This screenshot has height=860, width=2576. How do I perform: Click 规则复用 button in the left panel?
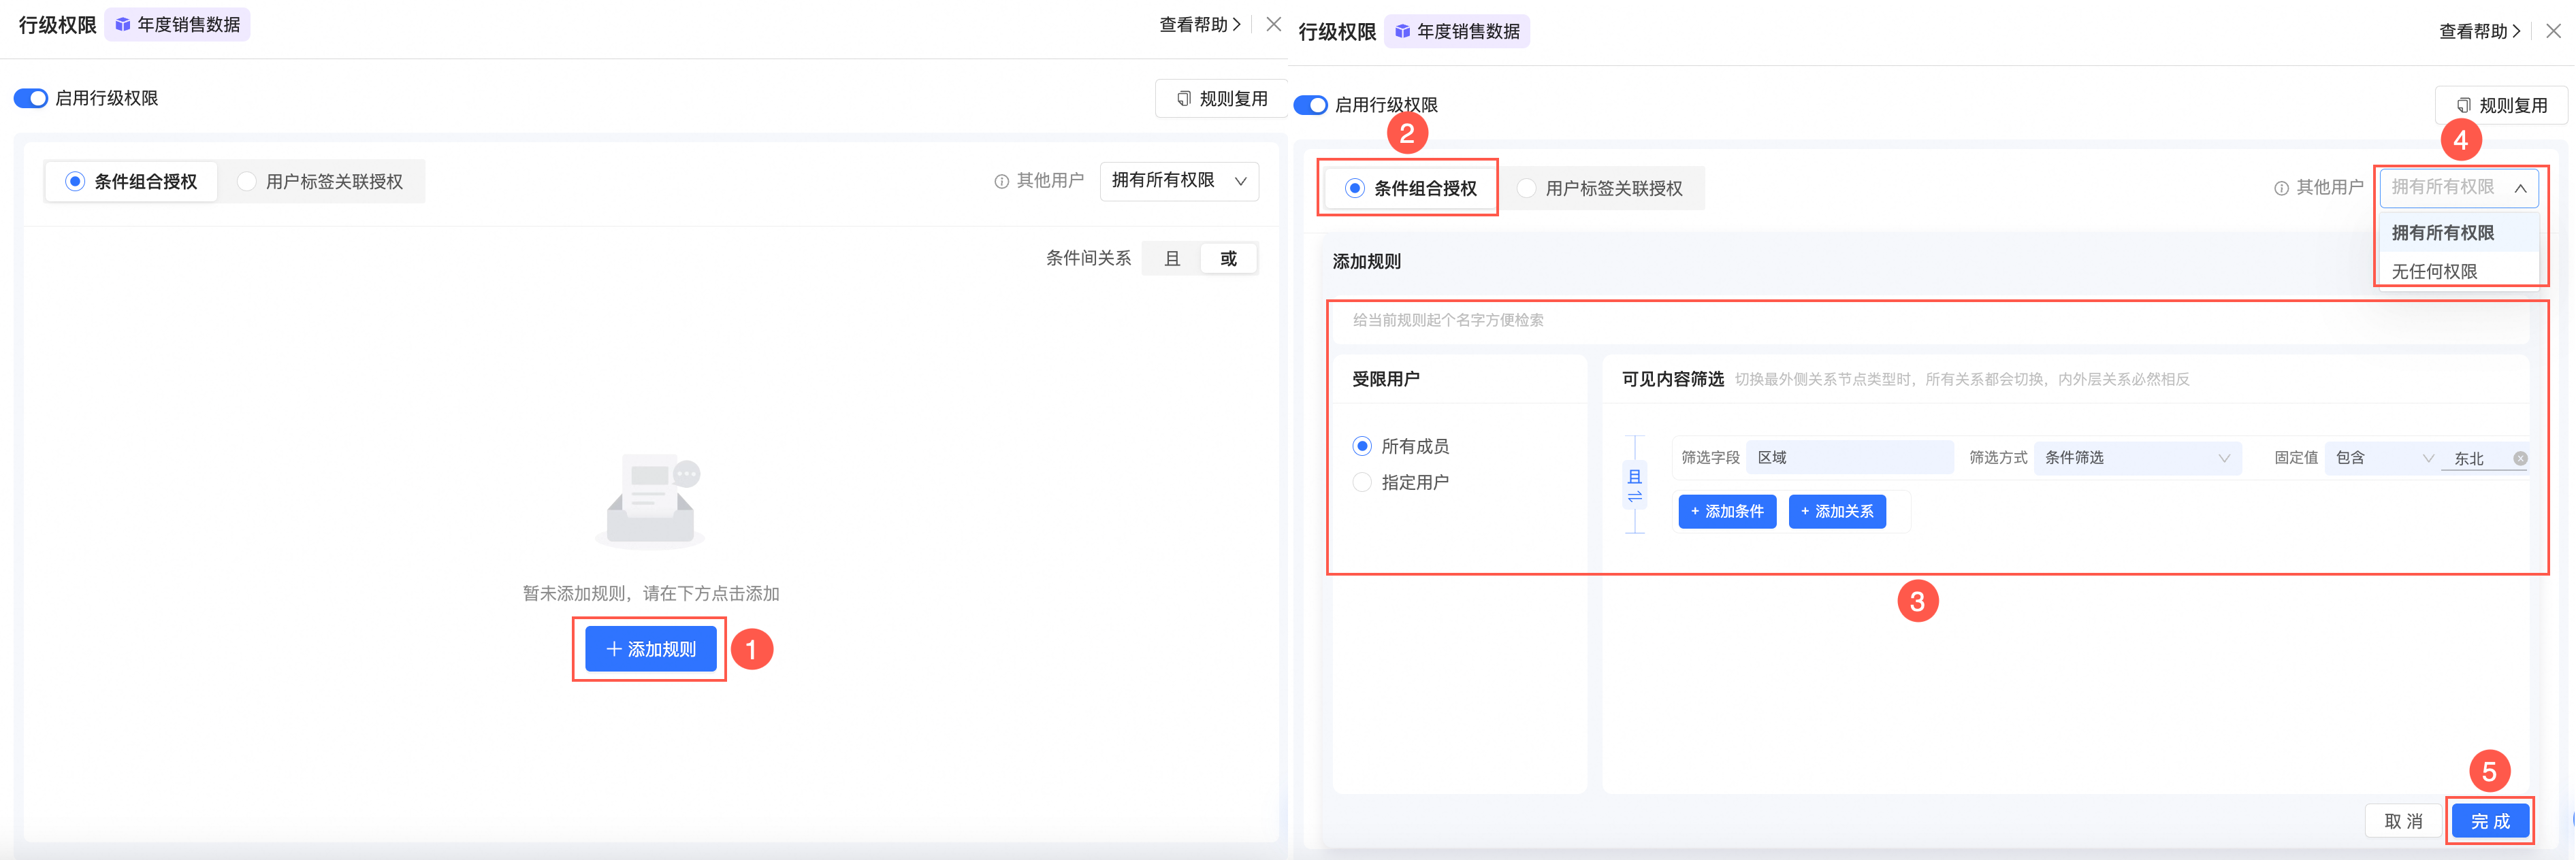point(1222,99)
